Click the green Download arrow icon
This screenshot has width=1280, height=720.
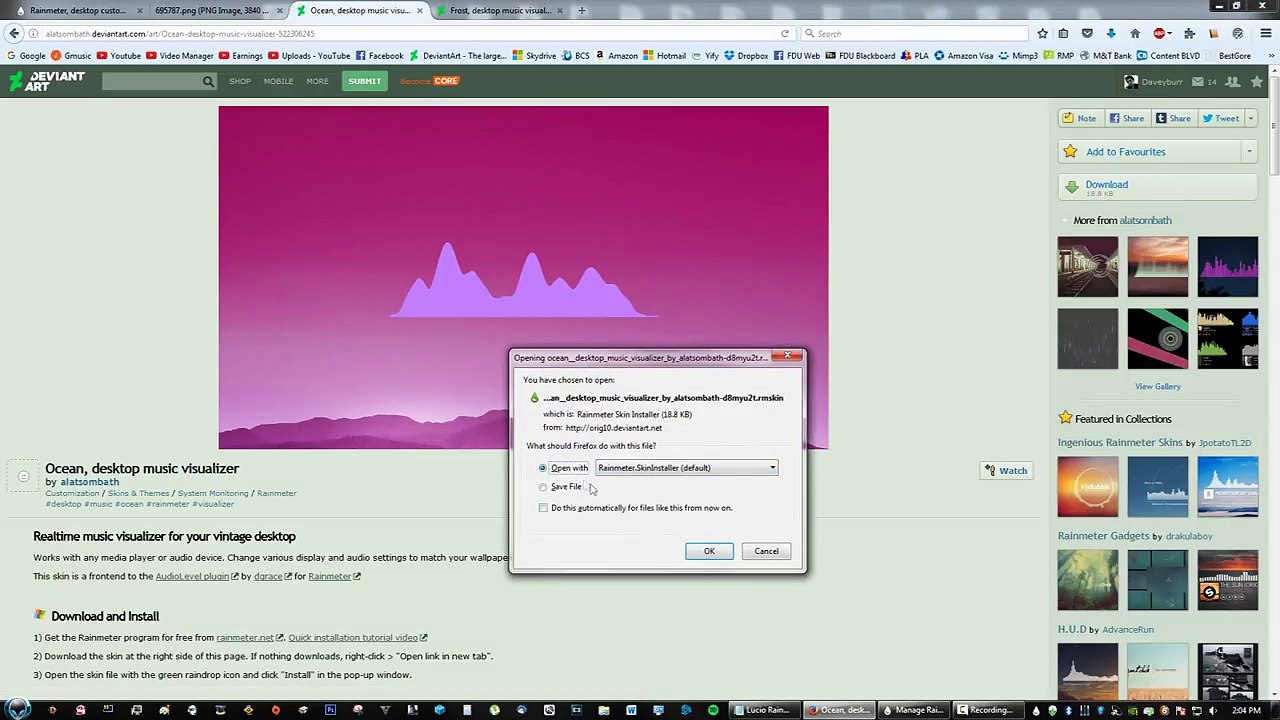tap(1071, 187)
